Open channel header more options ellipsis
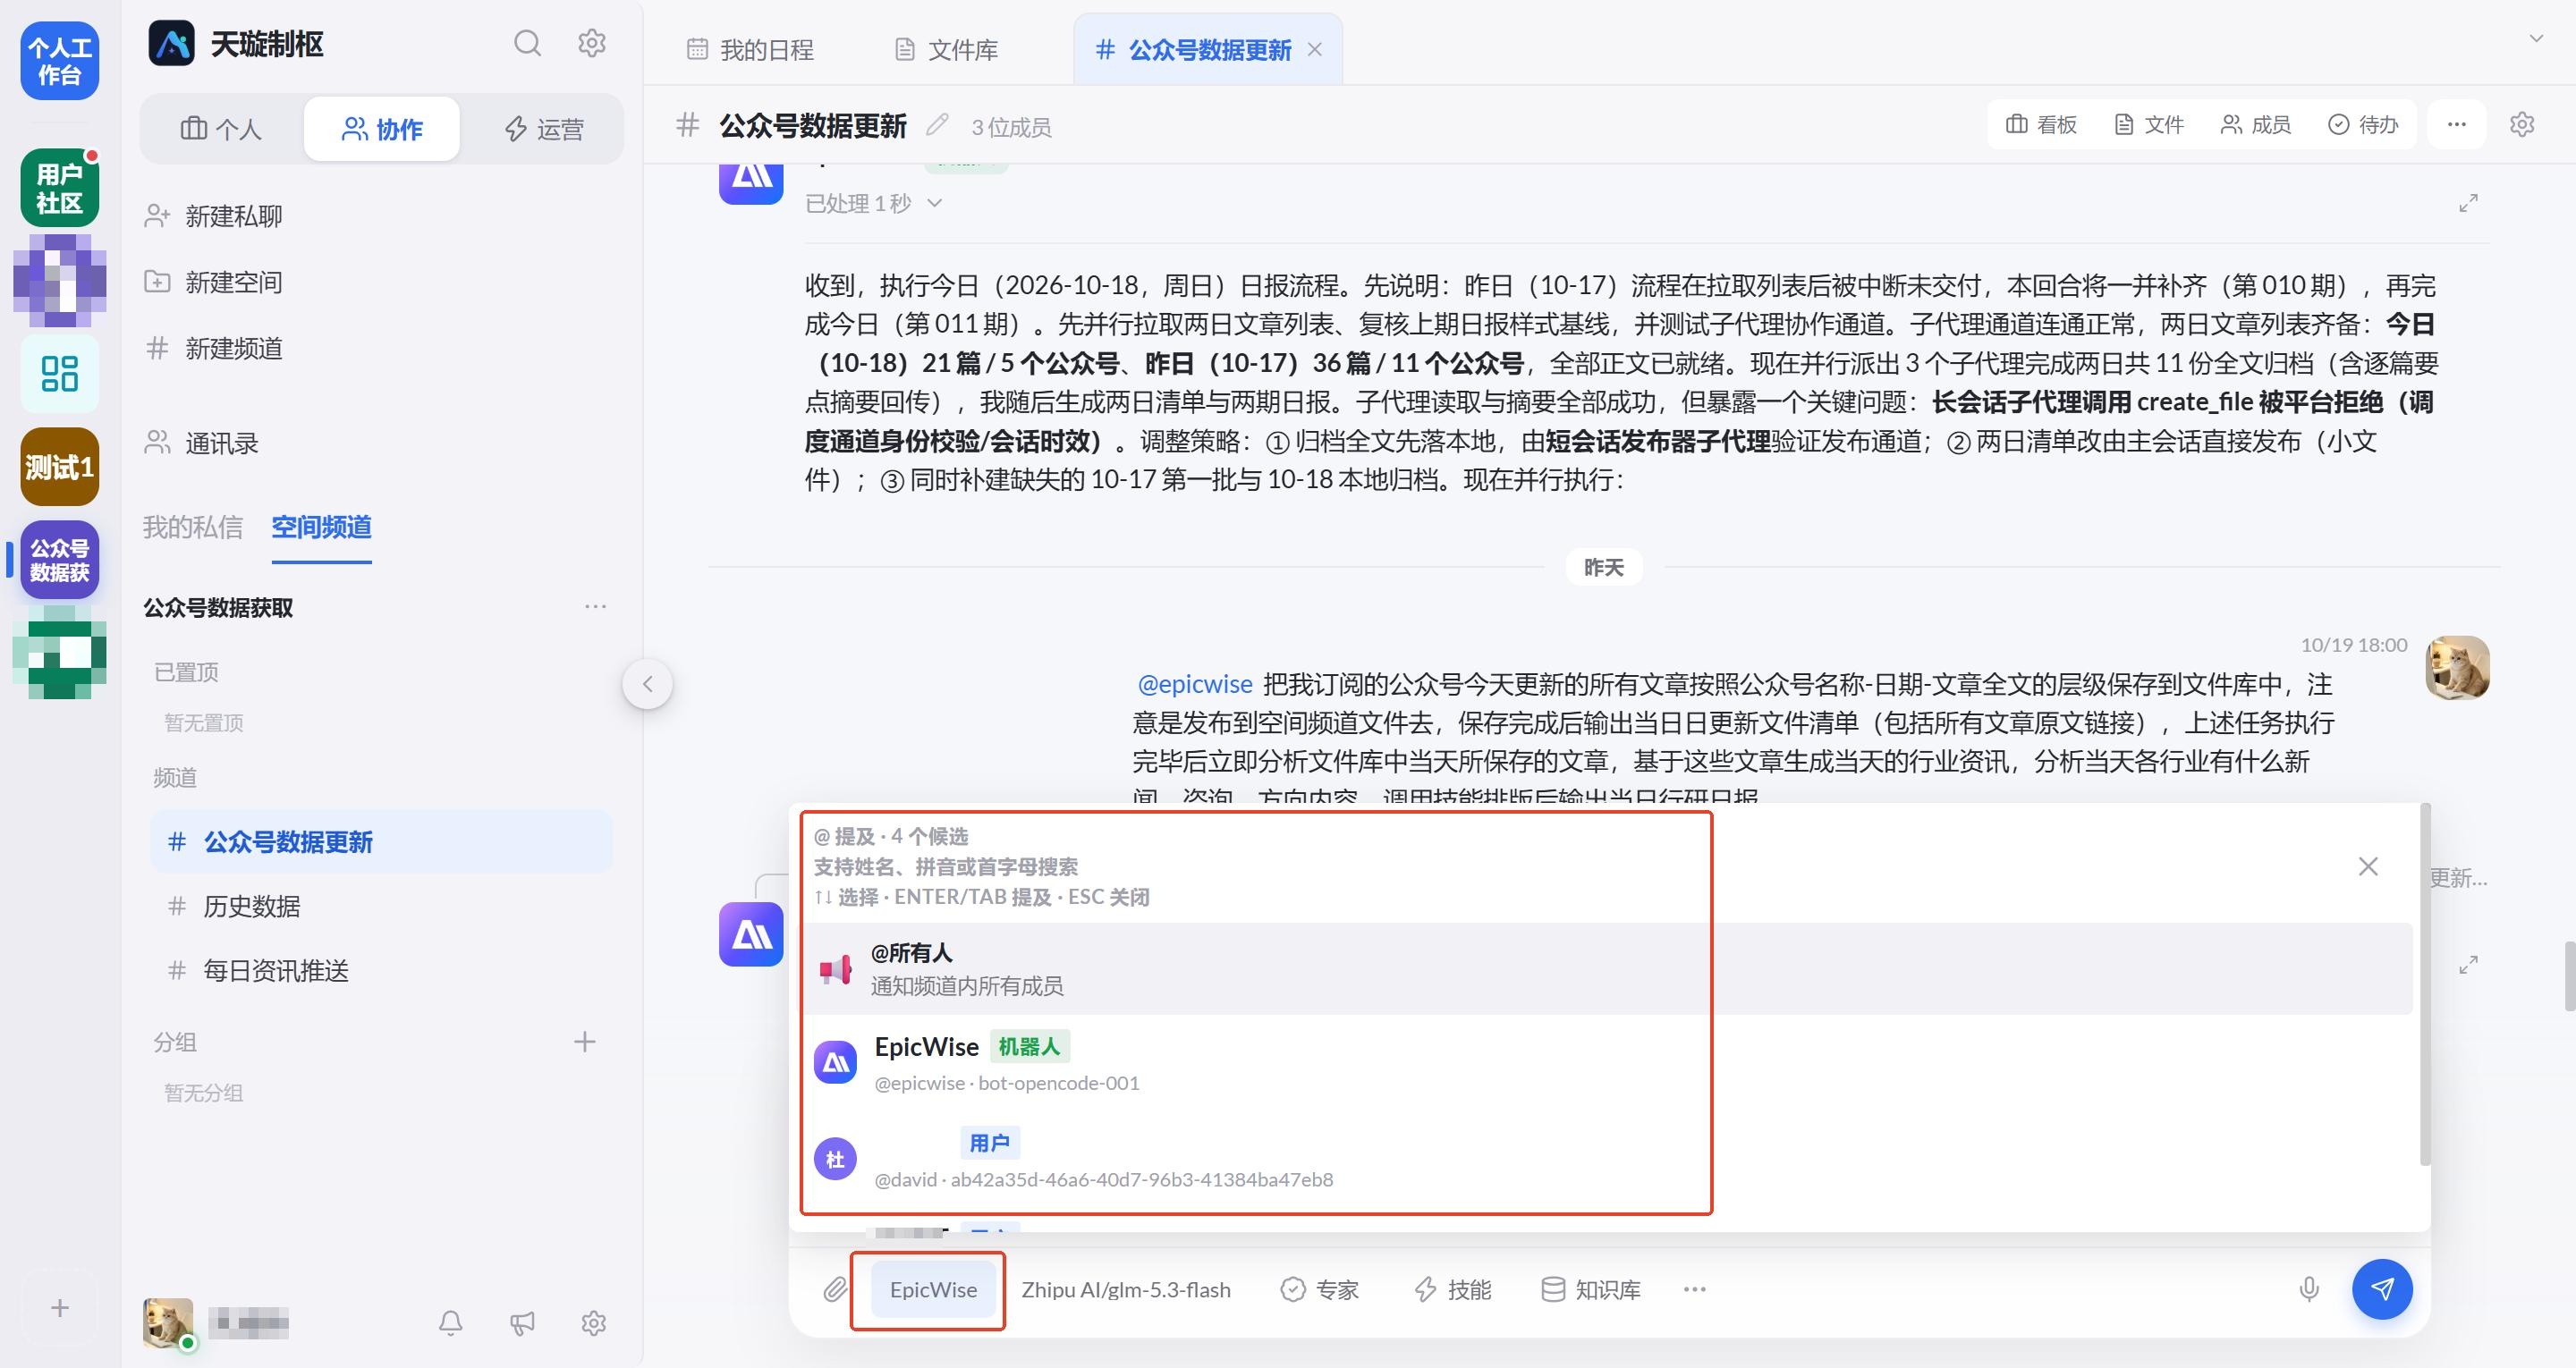Screen dimensions: 2576x1368 click(2456, 124)
